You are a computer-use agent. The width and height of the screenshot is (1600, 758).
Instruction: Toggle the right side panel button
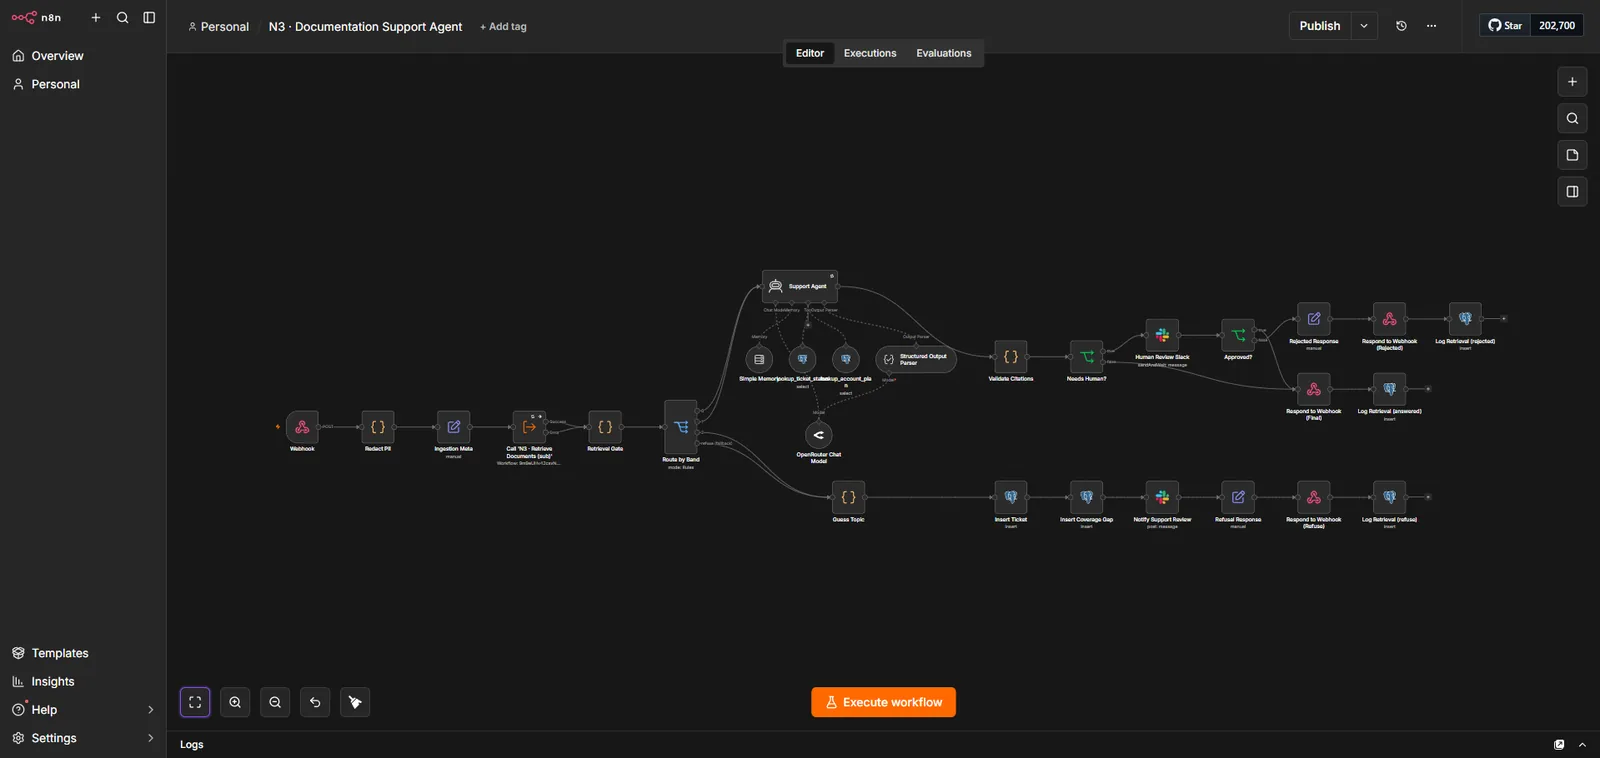1572,192
